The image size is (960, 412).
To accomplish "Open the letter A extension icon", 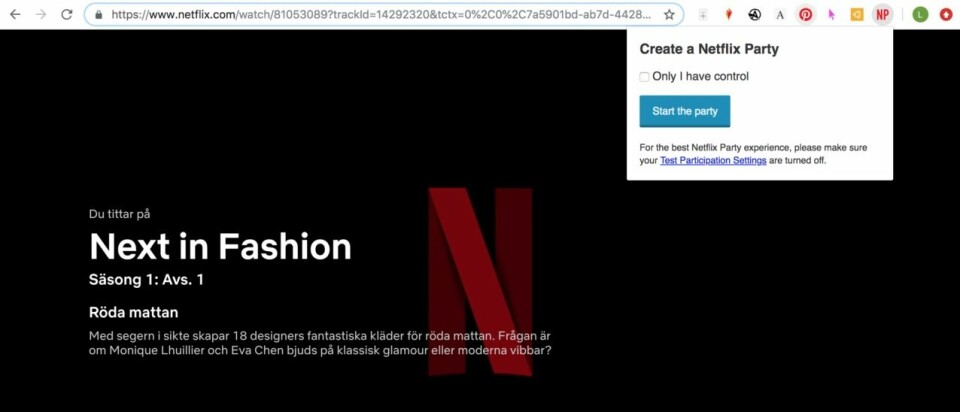I will click(x=780, y=15).
